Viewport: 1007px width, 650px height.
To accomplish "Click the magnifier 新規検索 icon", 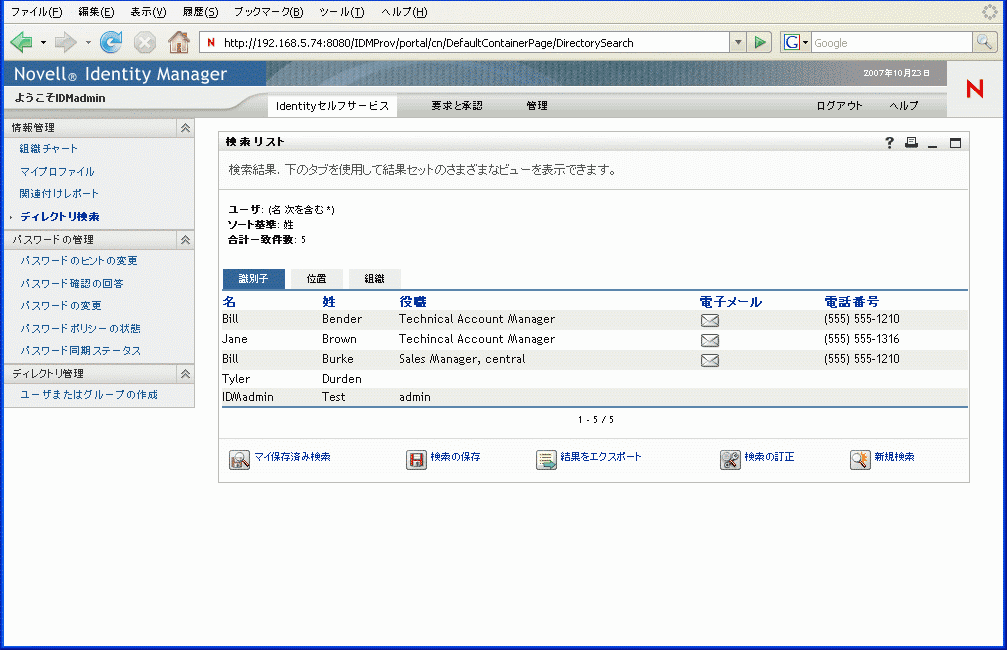I will tap(860, 459).
